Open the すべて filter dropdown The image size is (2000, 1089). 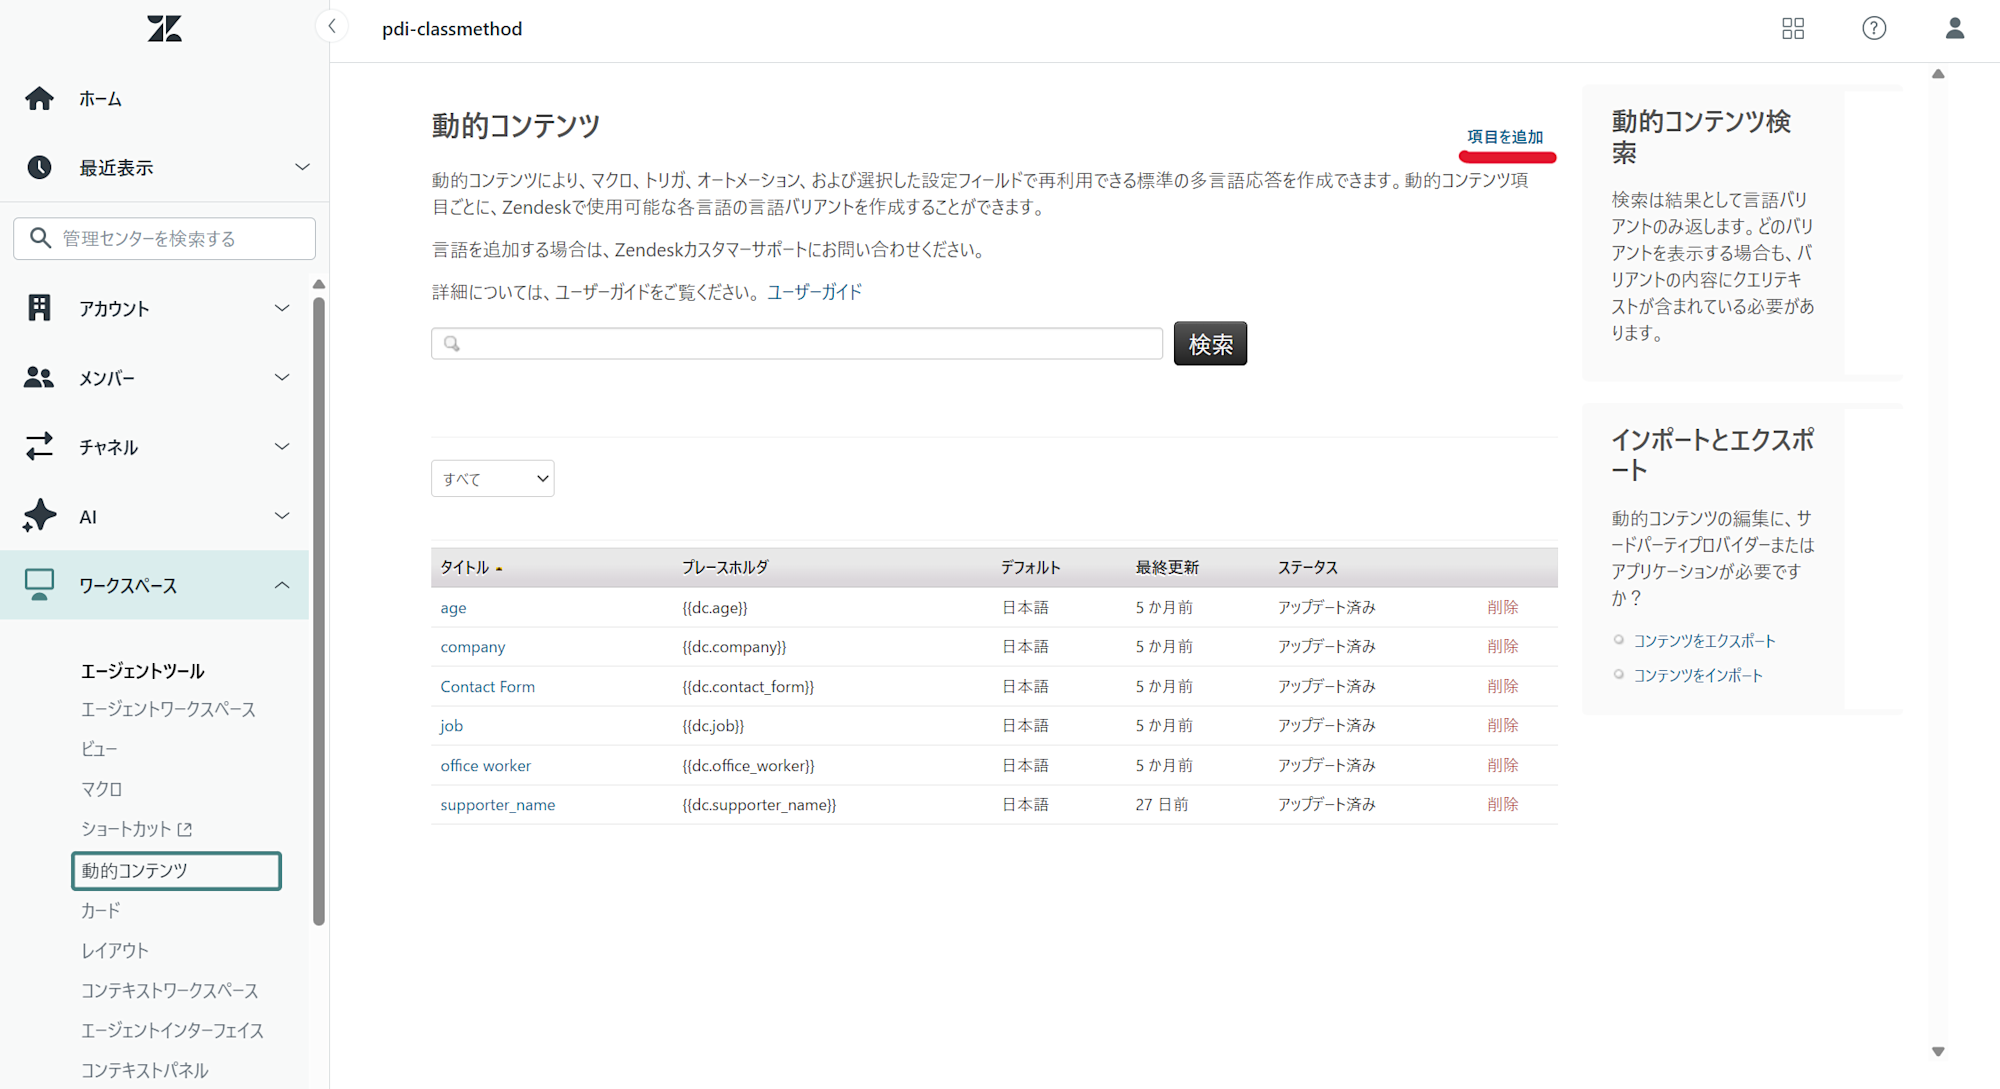point(492,478)
